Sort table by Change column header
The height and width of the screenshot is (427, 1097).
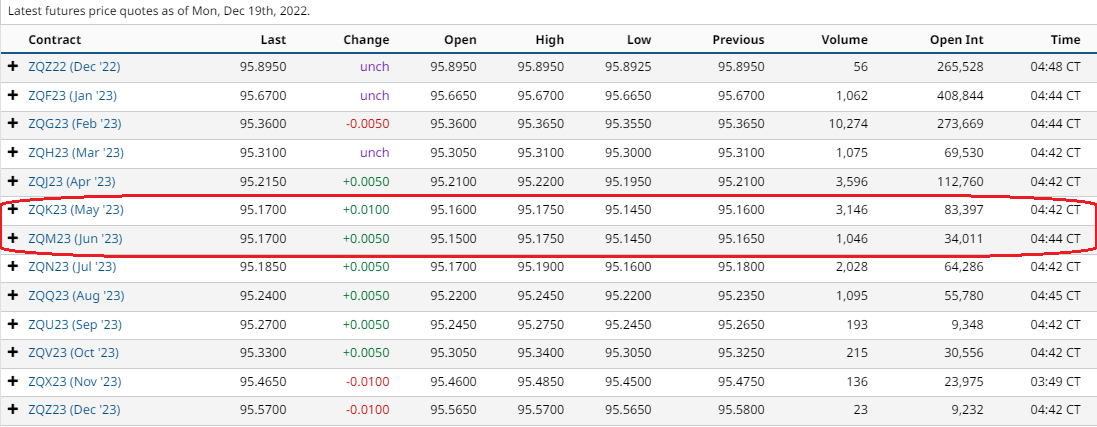[x=366, y=40]
